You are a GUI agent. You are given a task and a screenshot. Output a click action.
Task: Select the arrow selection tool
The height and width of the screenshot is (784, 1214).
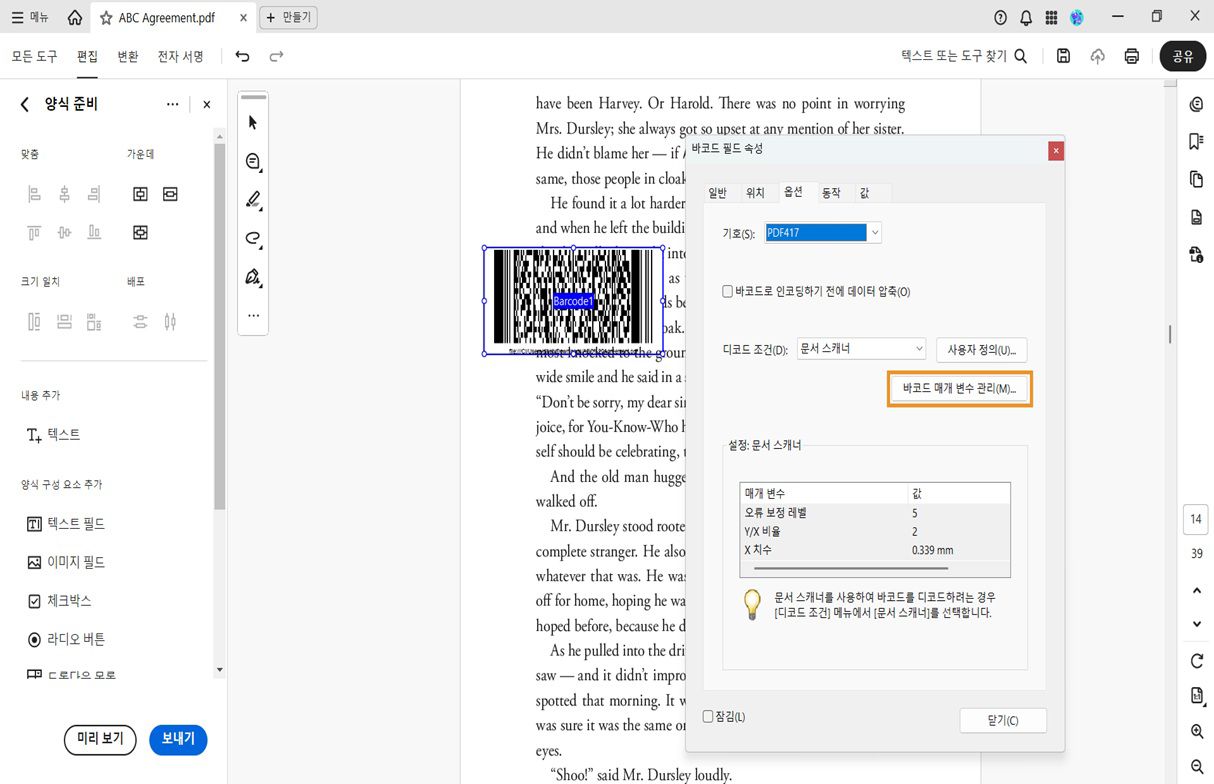(x=253, y=122)
